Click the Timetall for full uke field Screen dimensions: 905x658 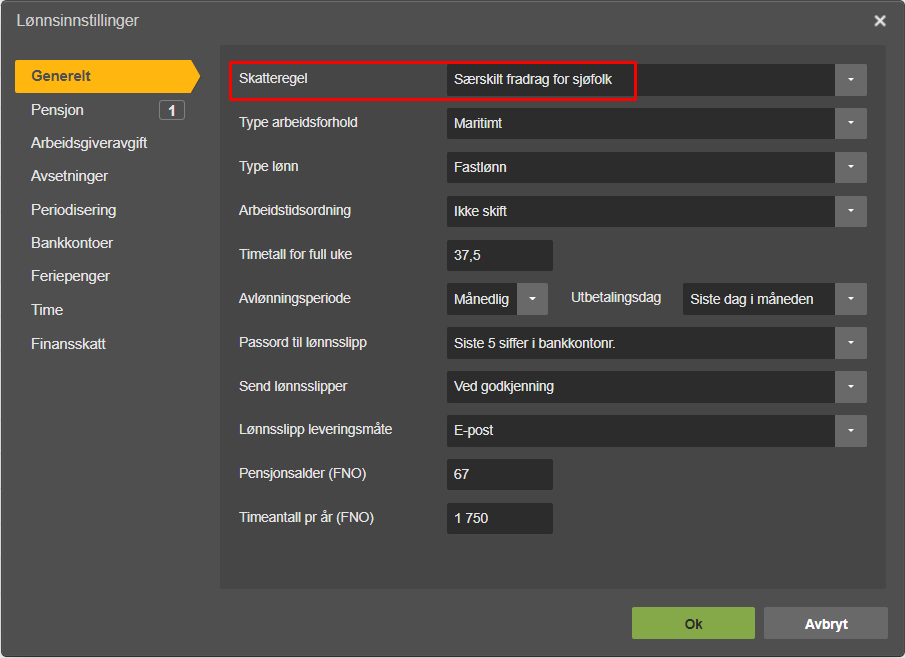pyautogui.click(x=499, y=255)
